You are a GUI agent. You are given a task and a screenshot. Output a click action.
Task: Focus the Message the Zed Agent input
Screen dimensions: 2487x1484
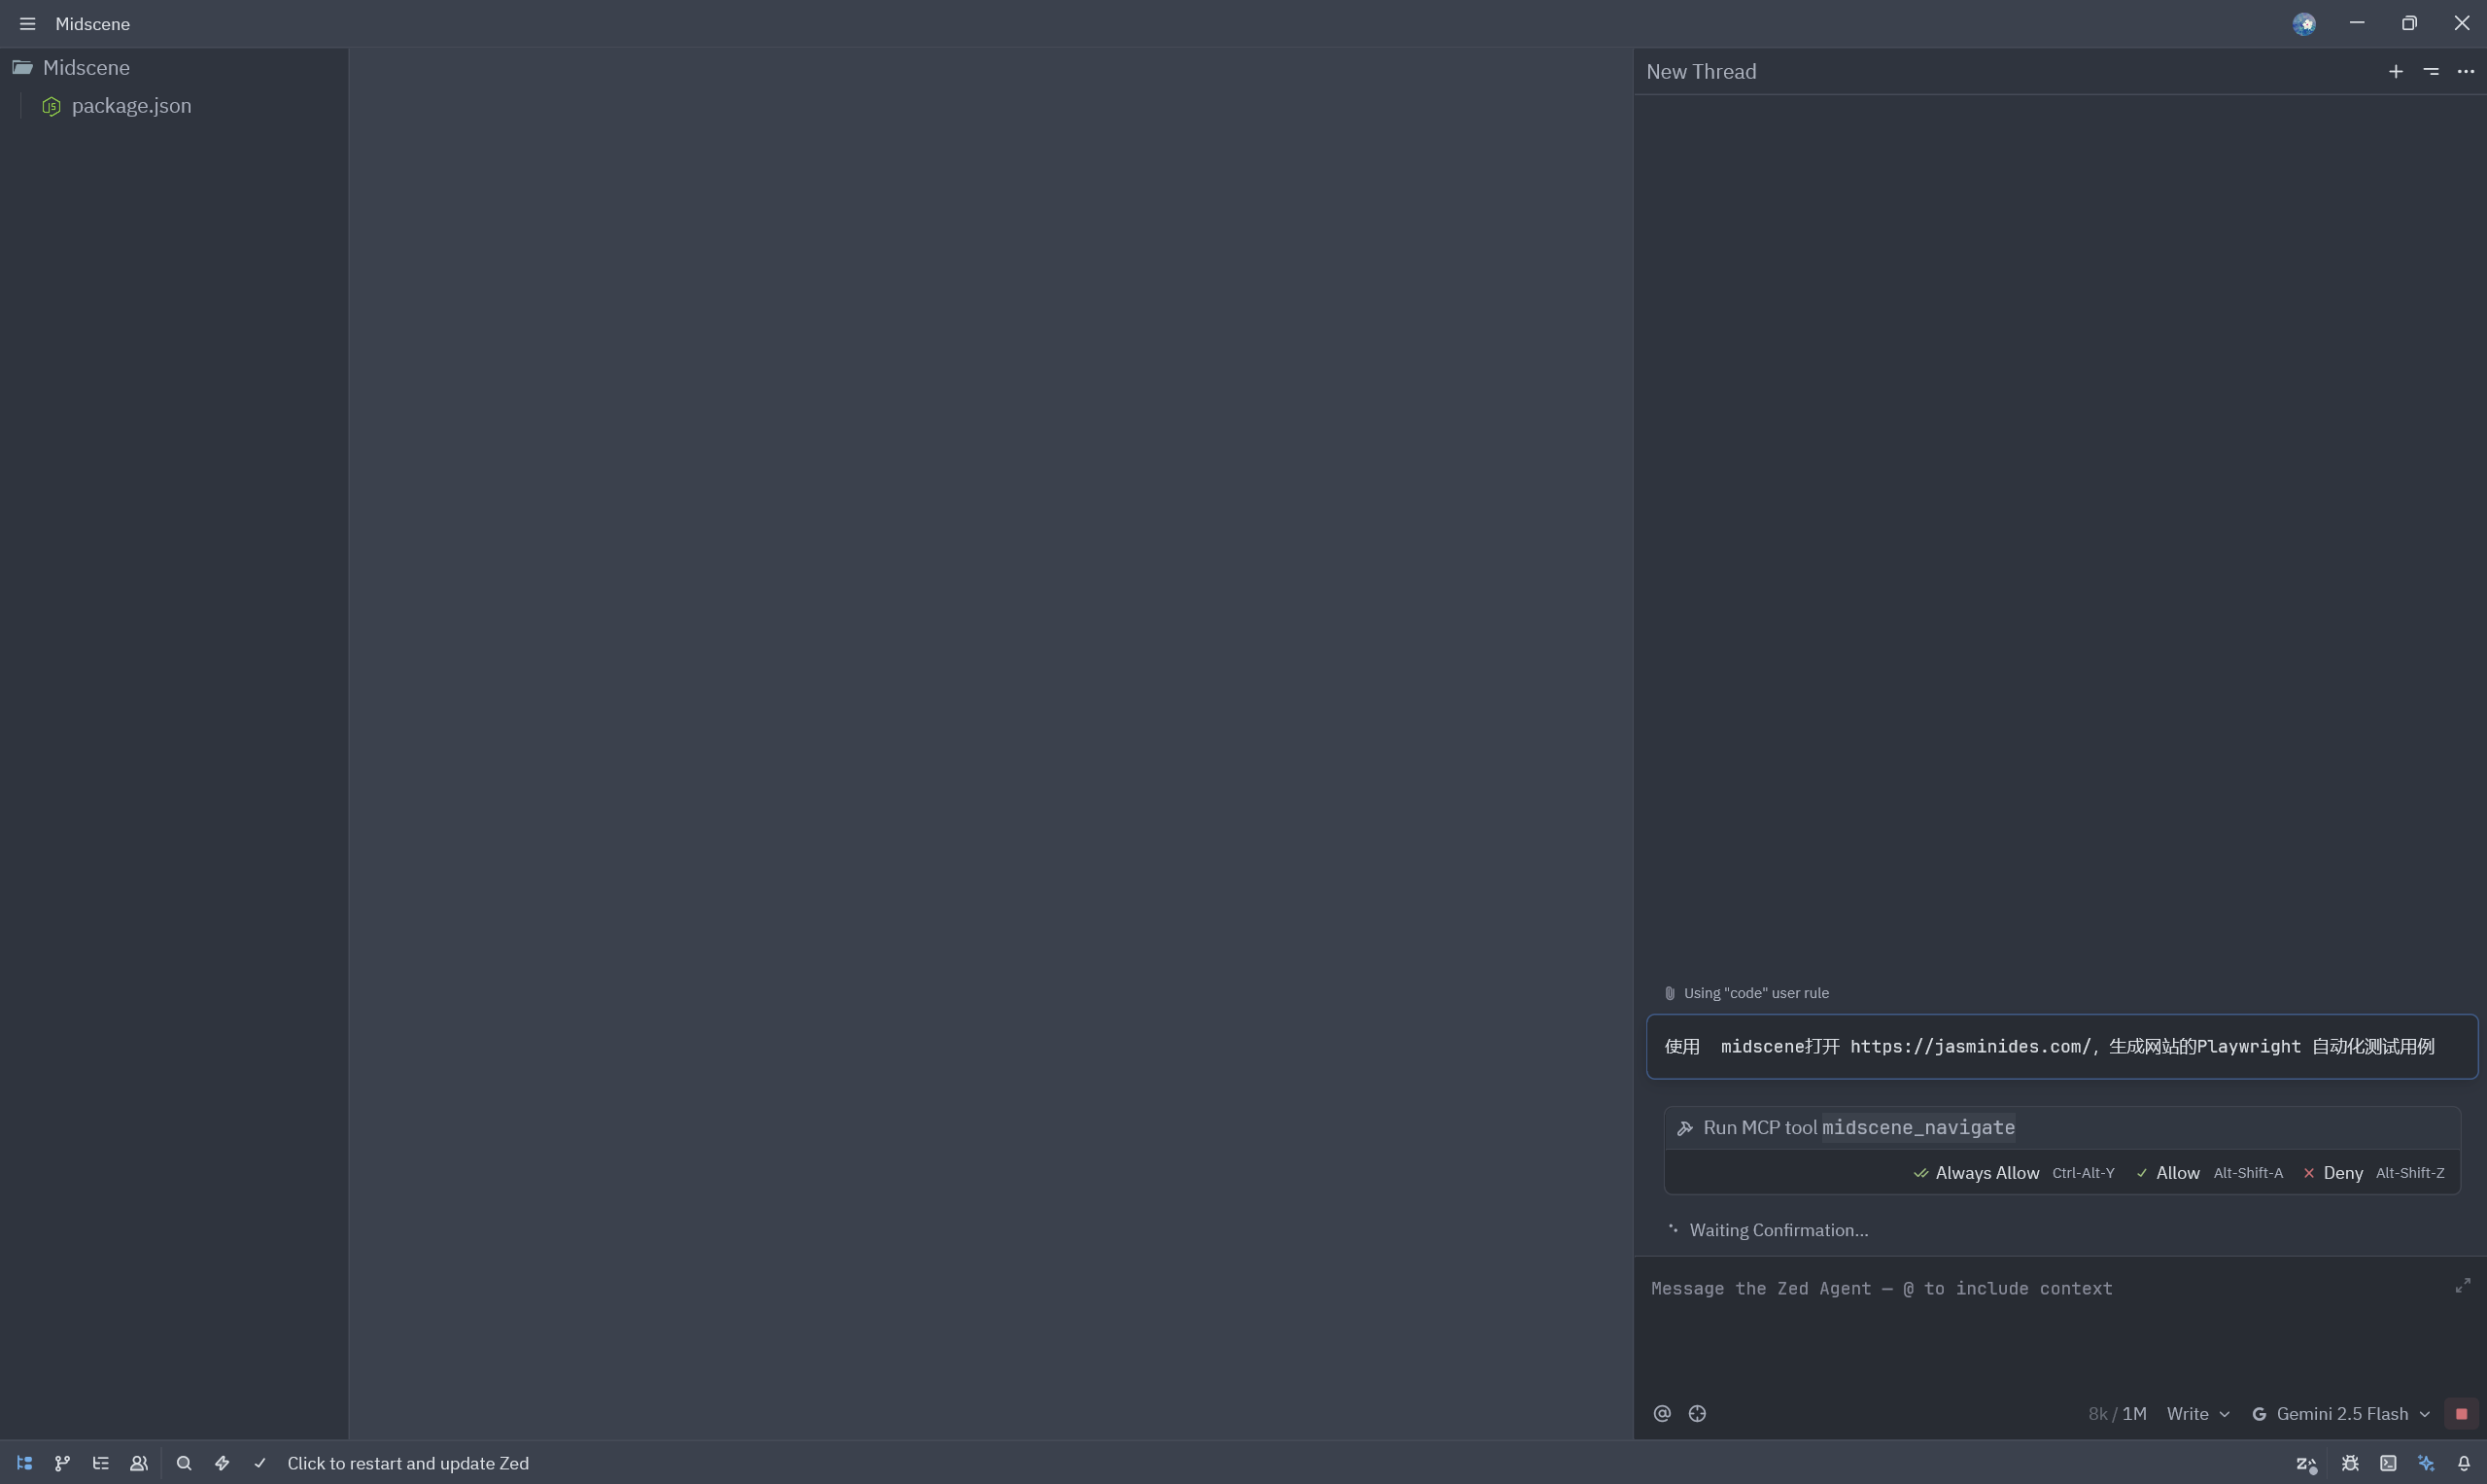[2048, 1320]
